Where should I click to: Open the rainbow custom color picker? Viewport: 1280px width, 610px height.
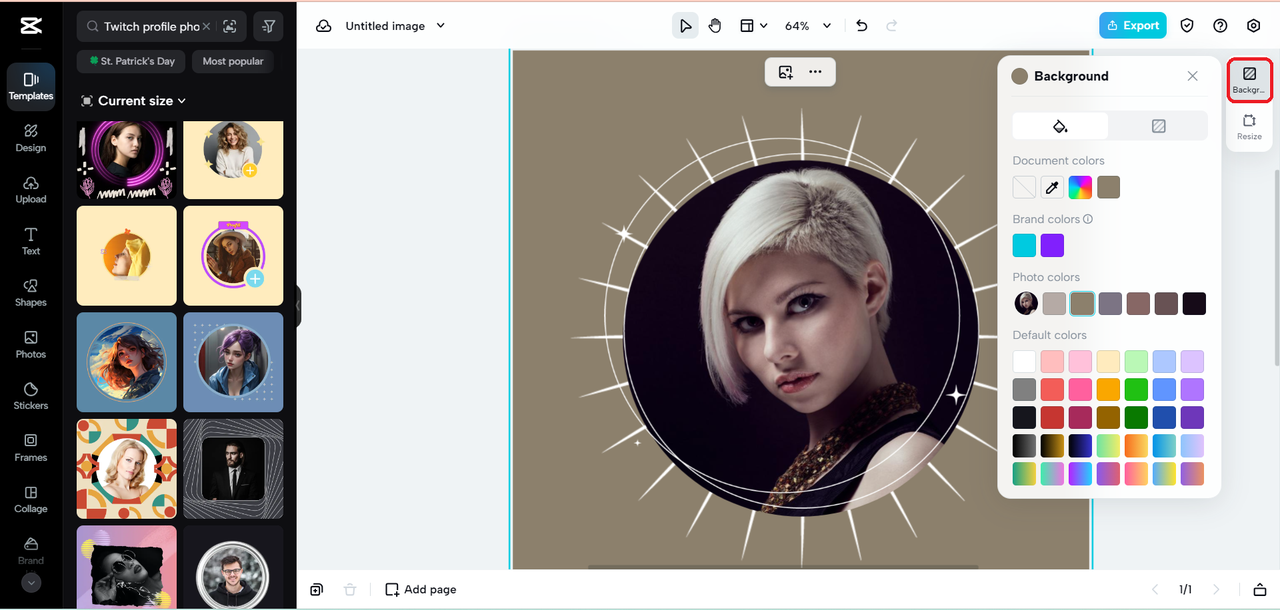click(1080, 187)
